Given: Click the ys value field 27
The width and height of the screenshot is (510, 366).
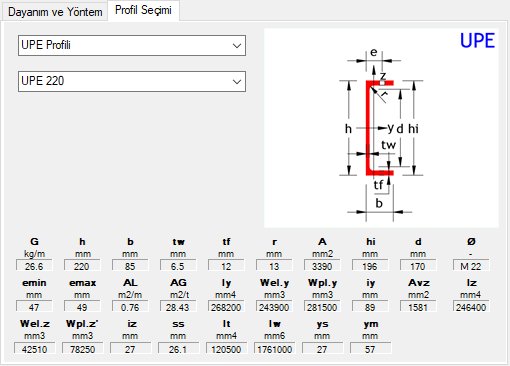Looking at the screenshot, I should click(x=323, y=349).
